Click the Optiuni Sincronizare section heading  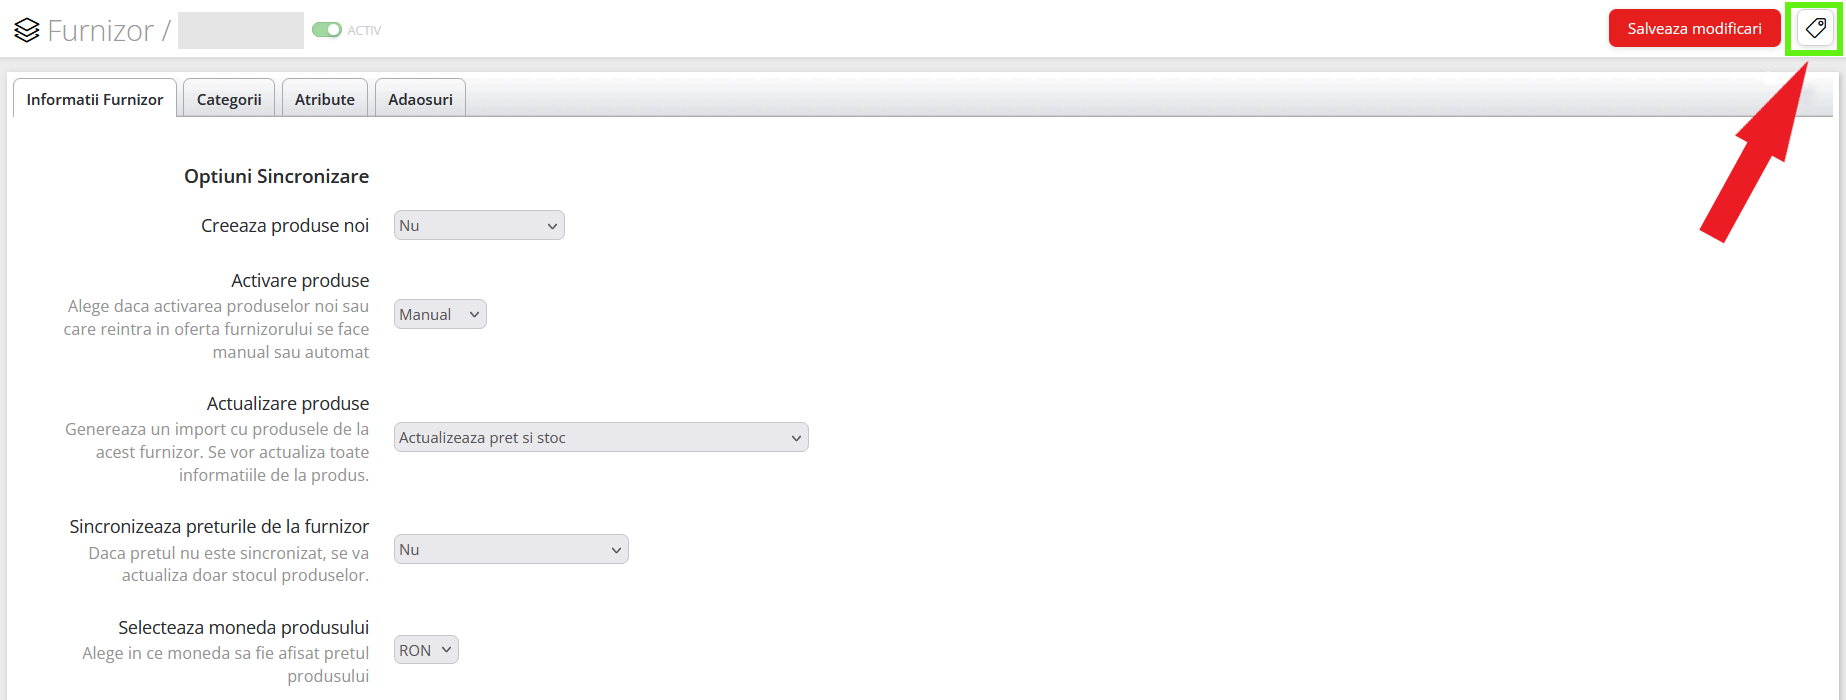[x=276, y=177]
